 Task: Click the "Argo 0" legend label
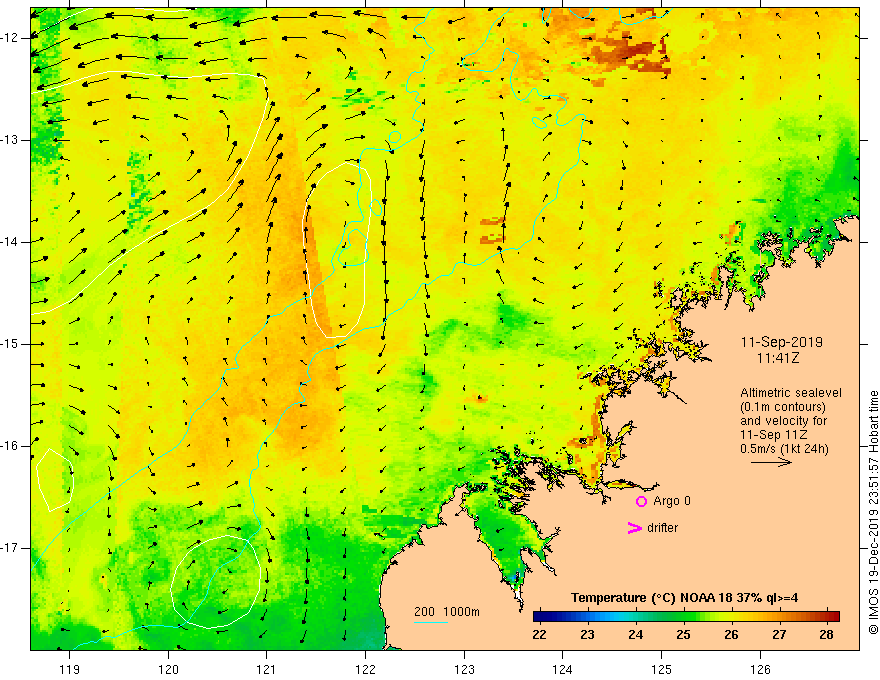coord(672,501)
